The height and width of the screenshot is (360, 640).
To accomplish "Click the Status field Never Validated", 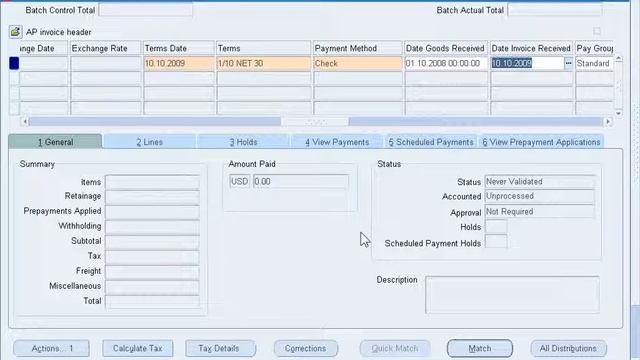I will point(540,182).
